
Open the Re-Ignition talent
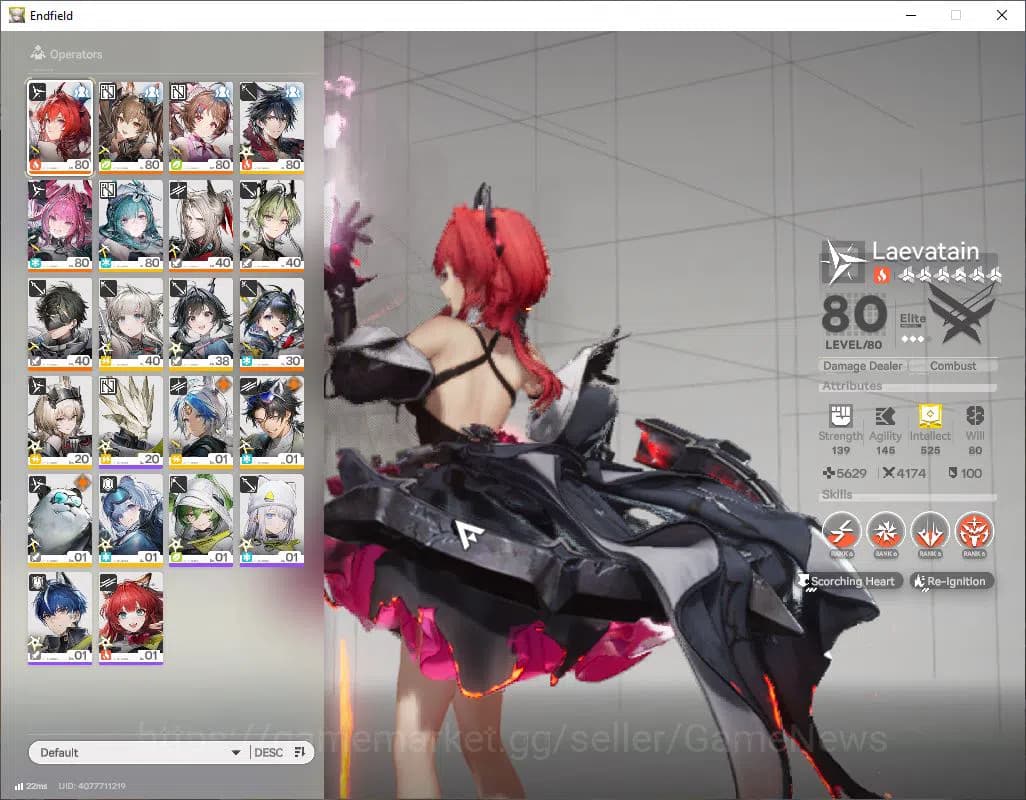(x=951, y=581)
